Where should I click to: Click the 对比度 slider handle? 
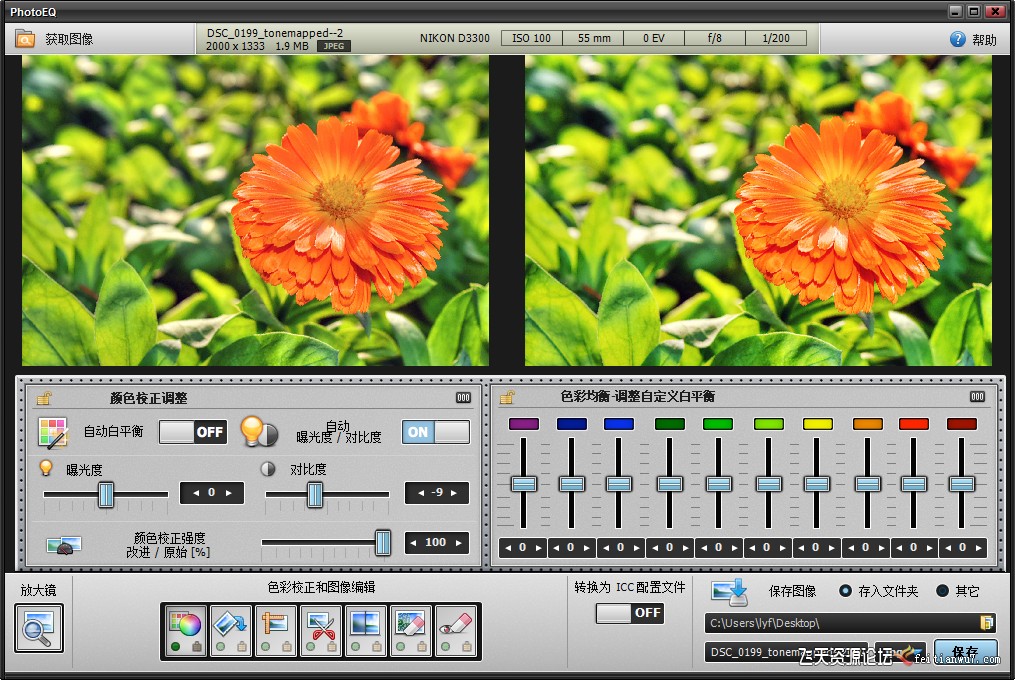[315, 495]
